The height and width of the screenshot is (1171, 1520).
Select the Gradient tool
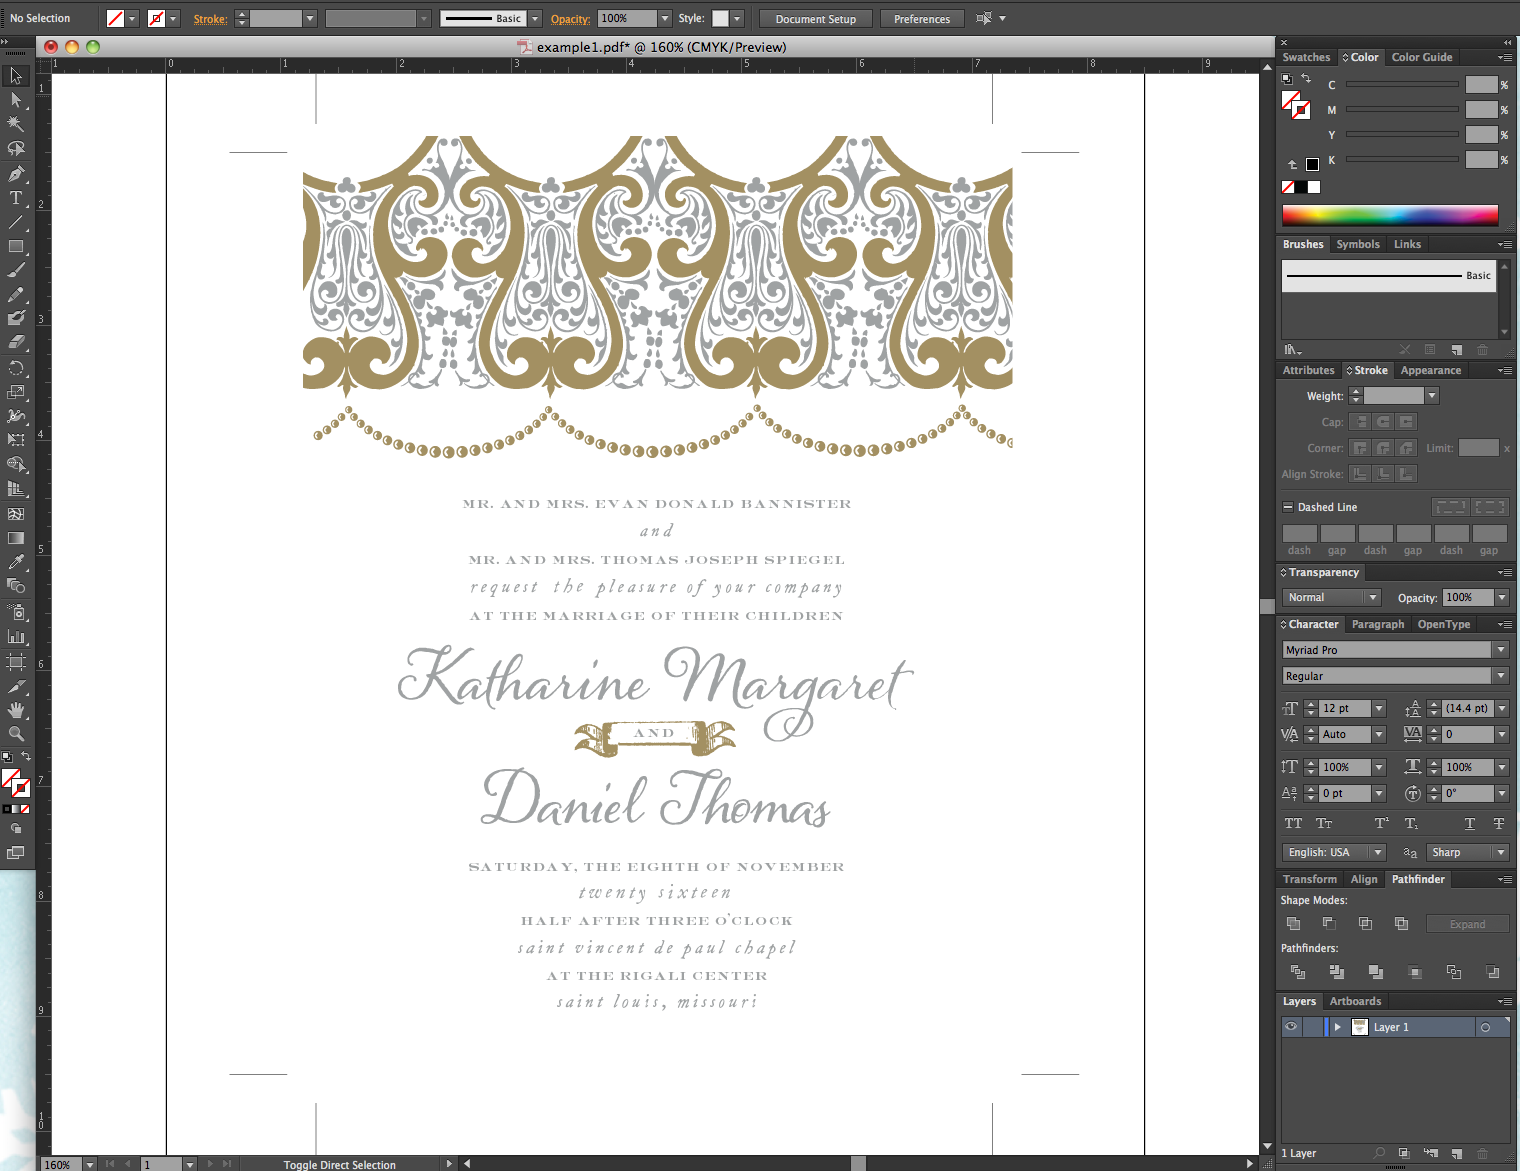tap(16, 538)
